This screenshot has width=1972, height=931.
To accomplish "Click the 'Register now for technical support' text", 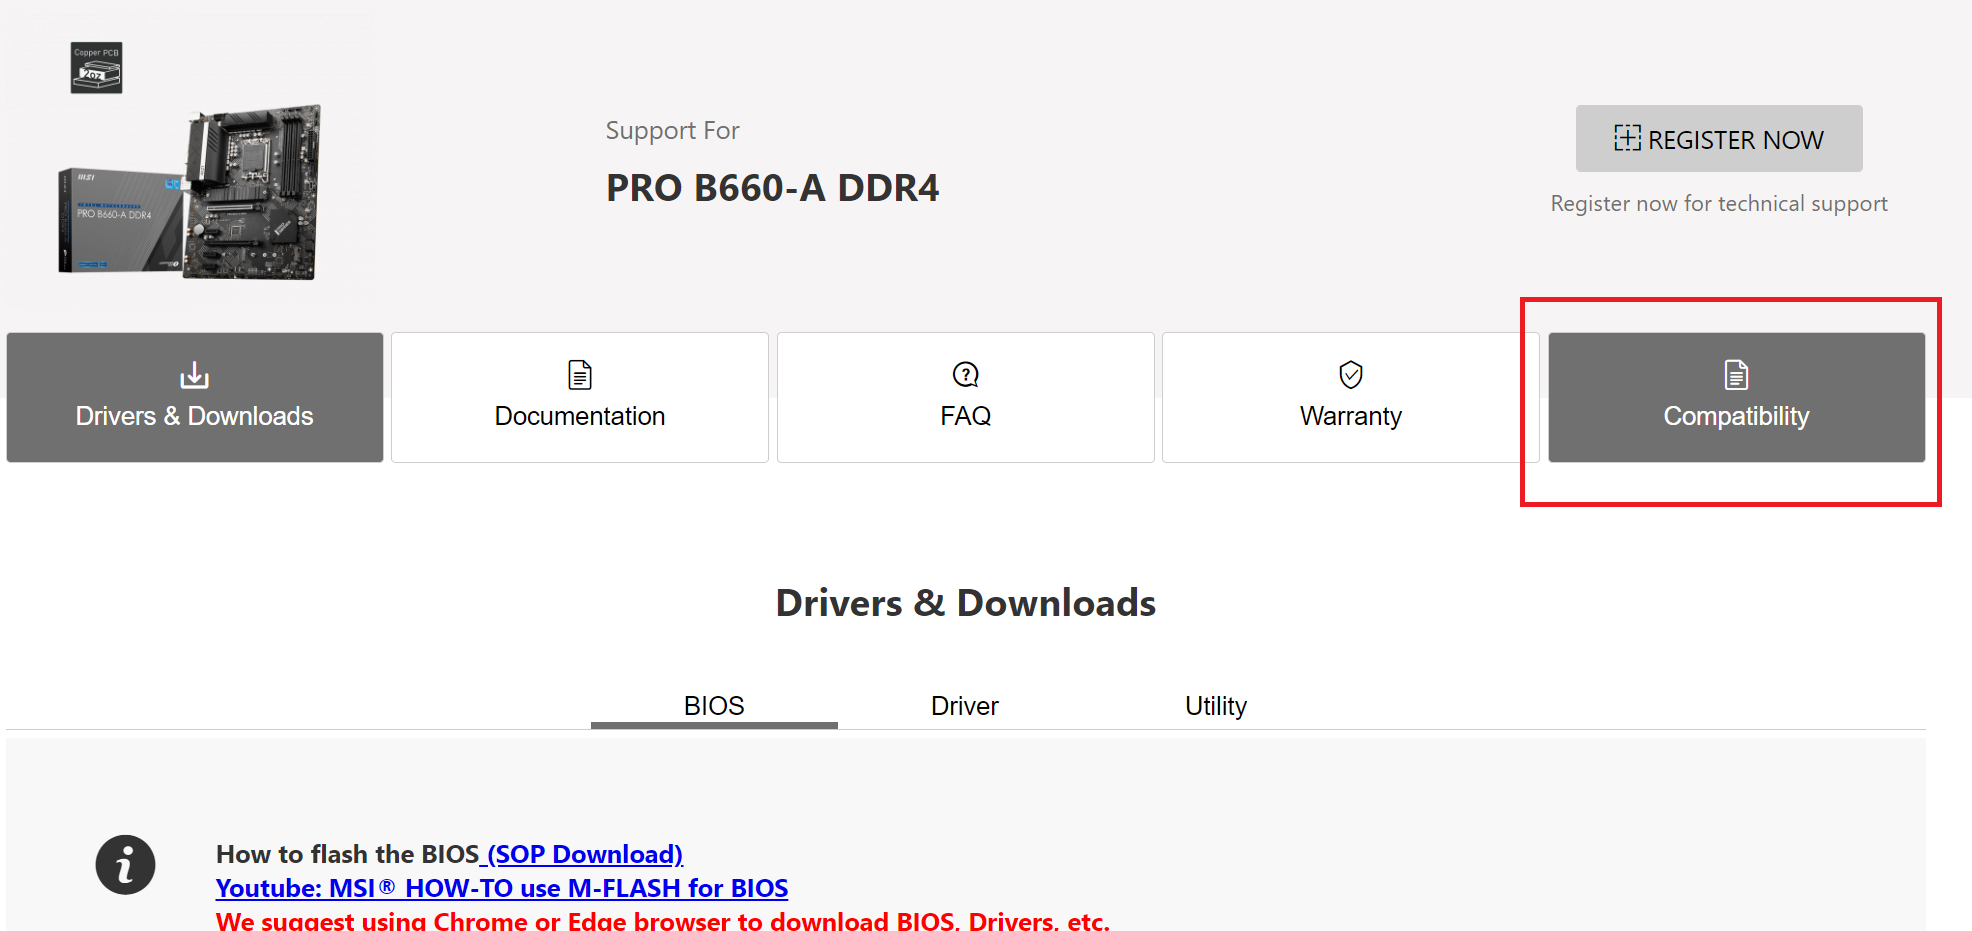I will [x=1719, y=204].
